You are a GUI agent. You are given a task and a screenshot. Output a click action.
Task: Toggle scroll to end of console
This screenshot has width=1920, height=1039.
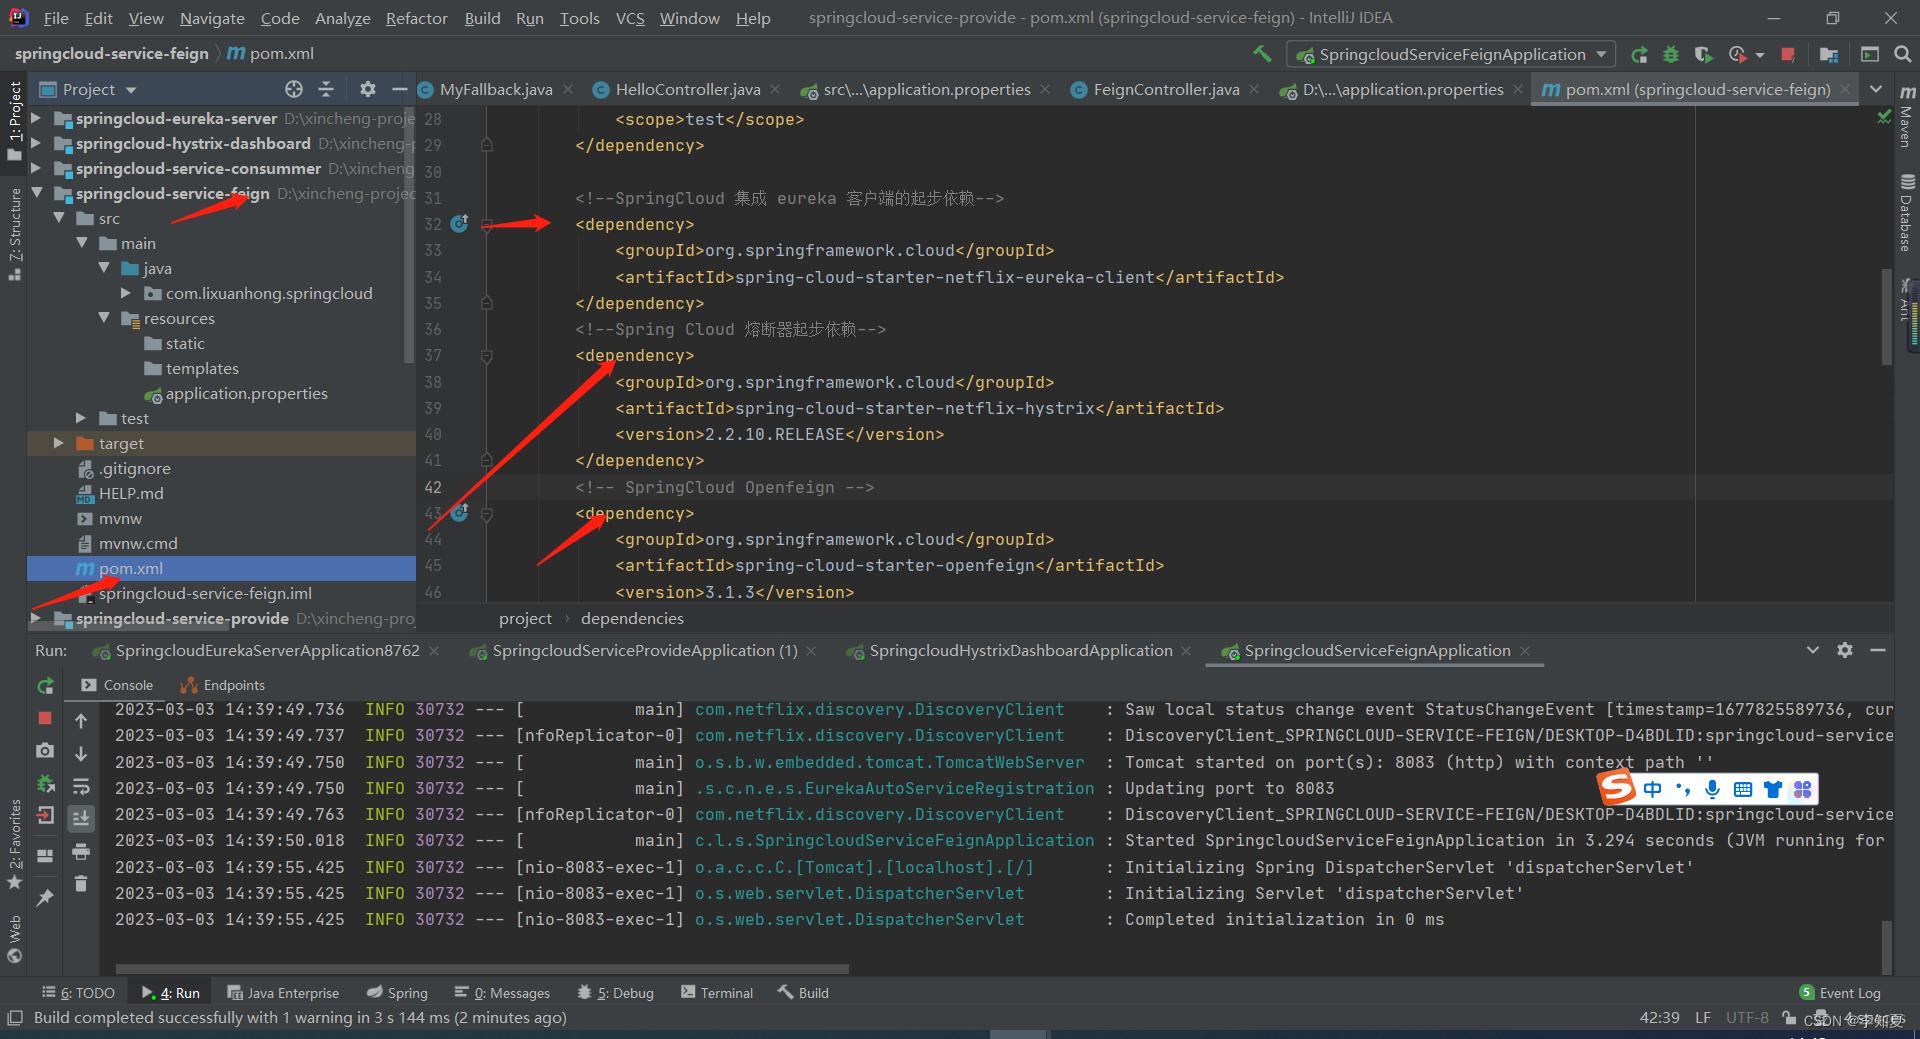coord(81,818)
